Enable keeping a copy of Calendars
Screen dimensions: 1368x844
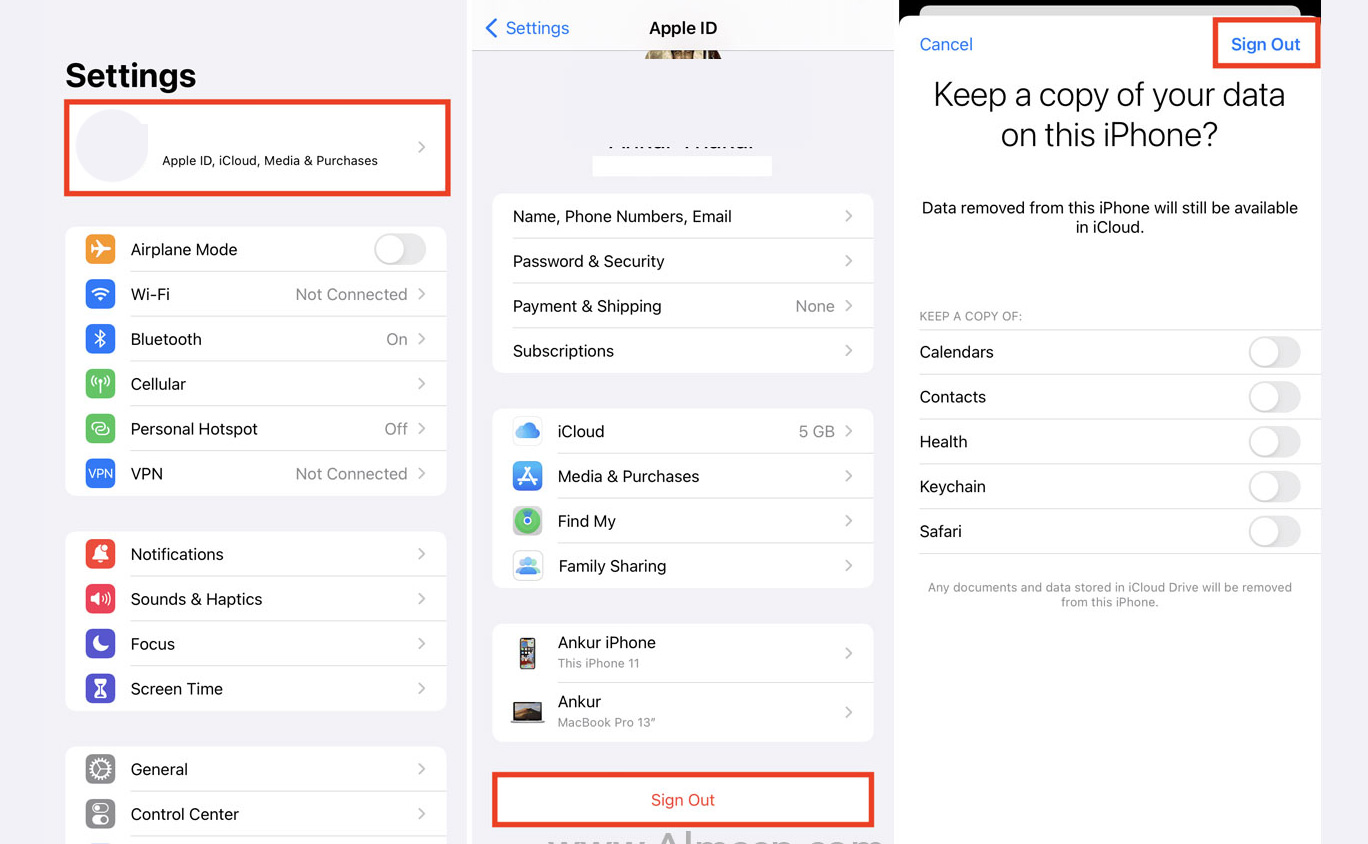point(1274,352)
